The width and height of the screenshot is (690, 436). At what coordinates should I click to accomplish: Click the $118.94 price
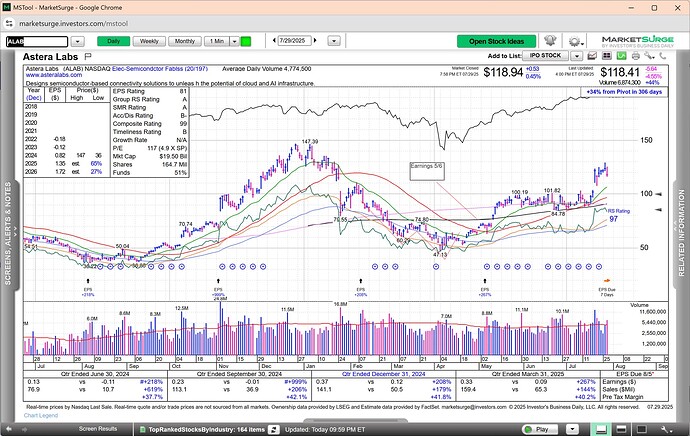(x=503, y=73)
